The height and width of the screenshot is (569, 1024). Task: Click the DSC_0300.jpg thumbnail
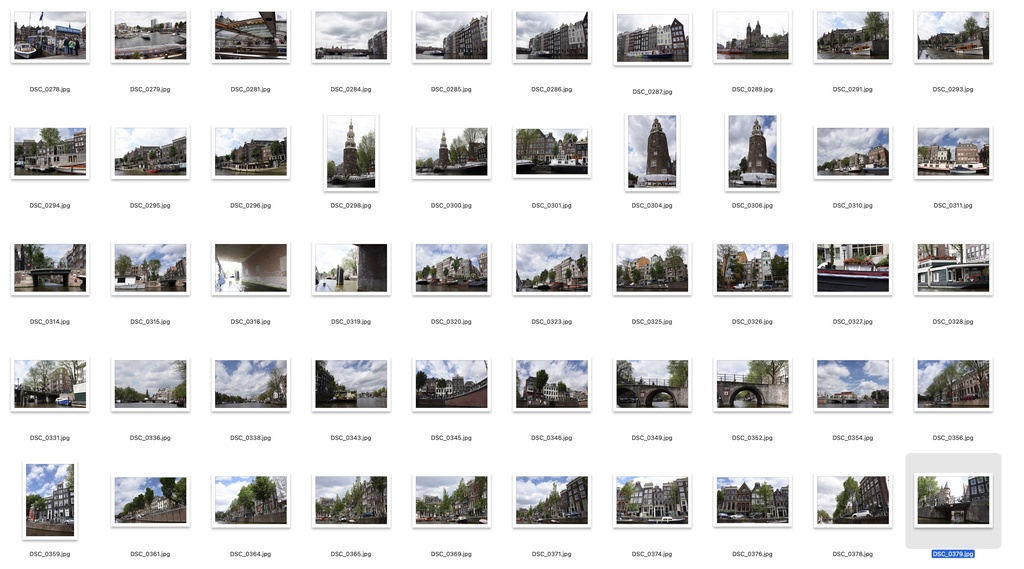(x=451, y=152)
